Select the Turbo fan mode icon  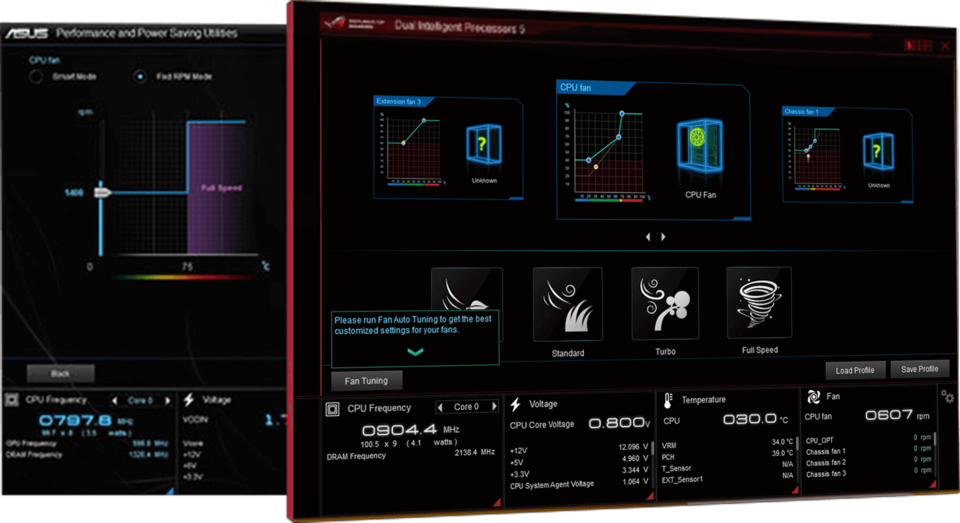(x=665, y=303)
